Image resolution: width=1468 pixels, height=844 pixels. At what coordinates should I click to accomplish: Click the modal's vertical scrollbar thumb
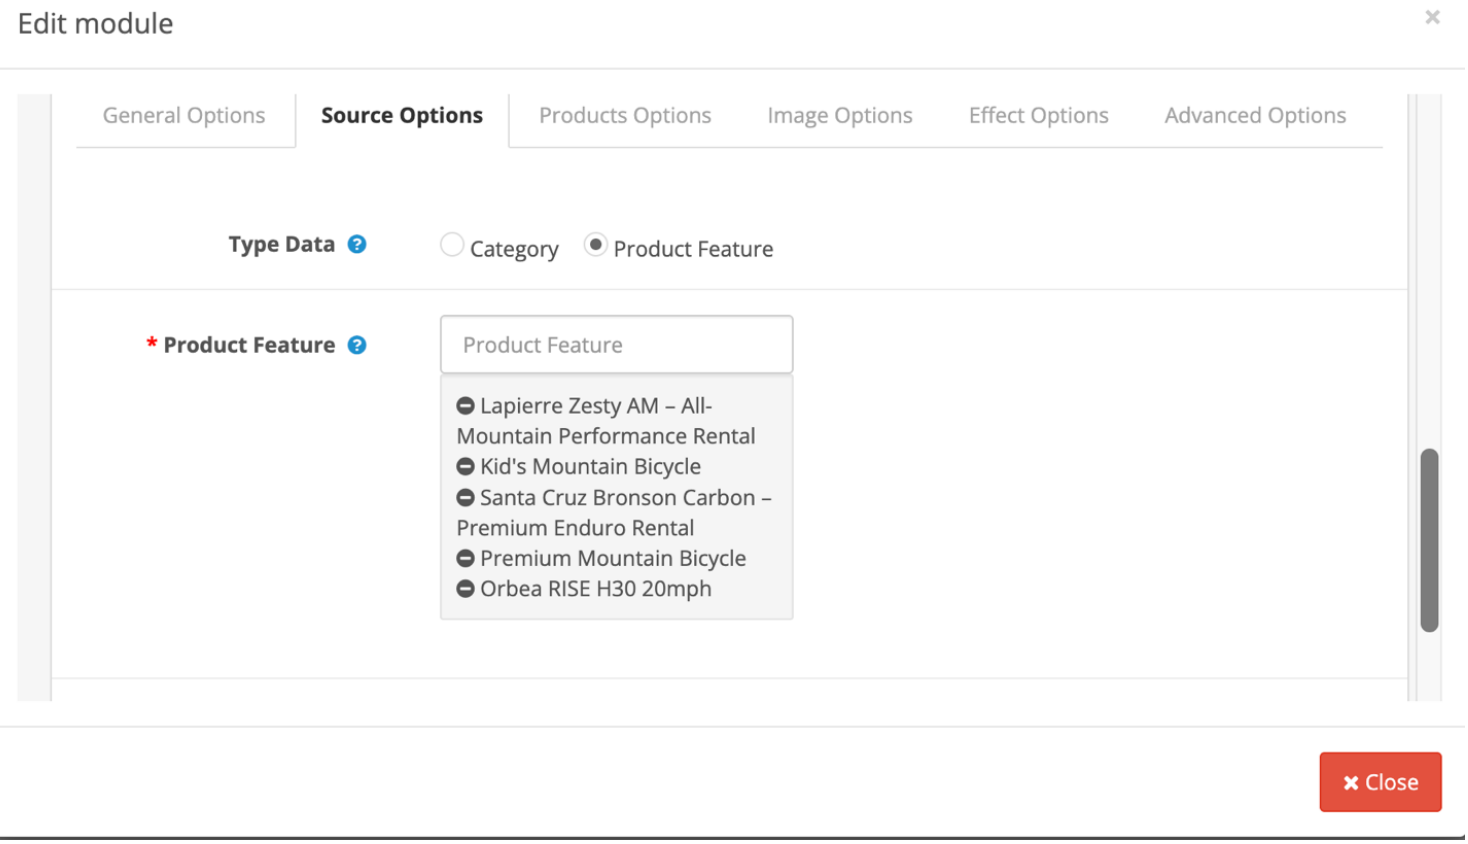[1430, 540]
